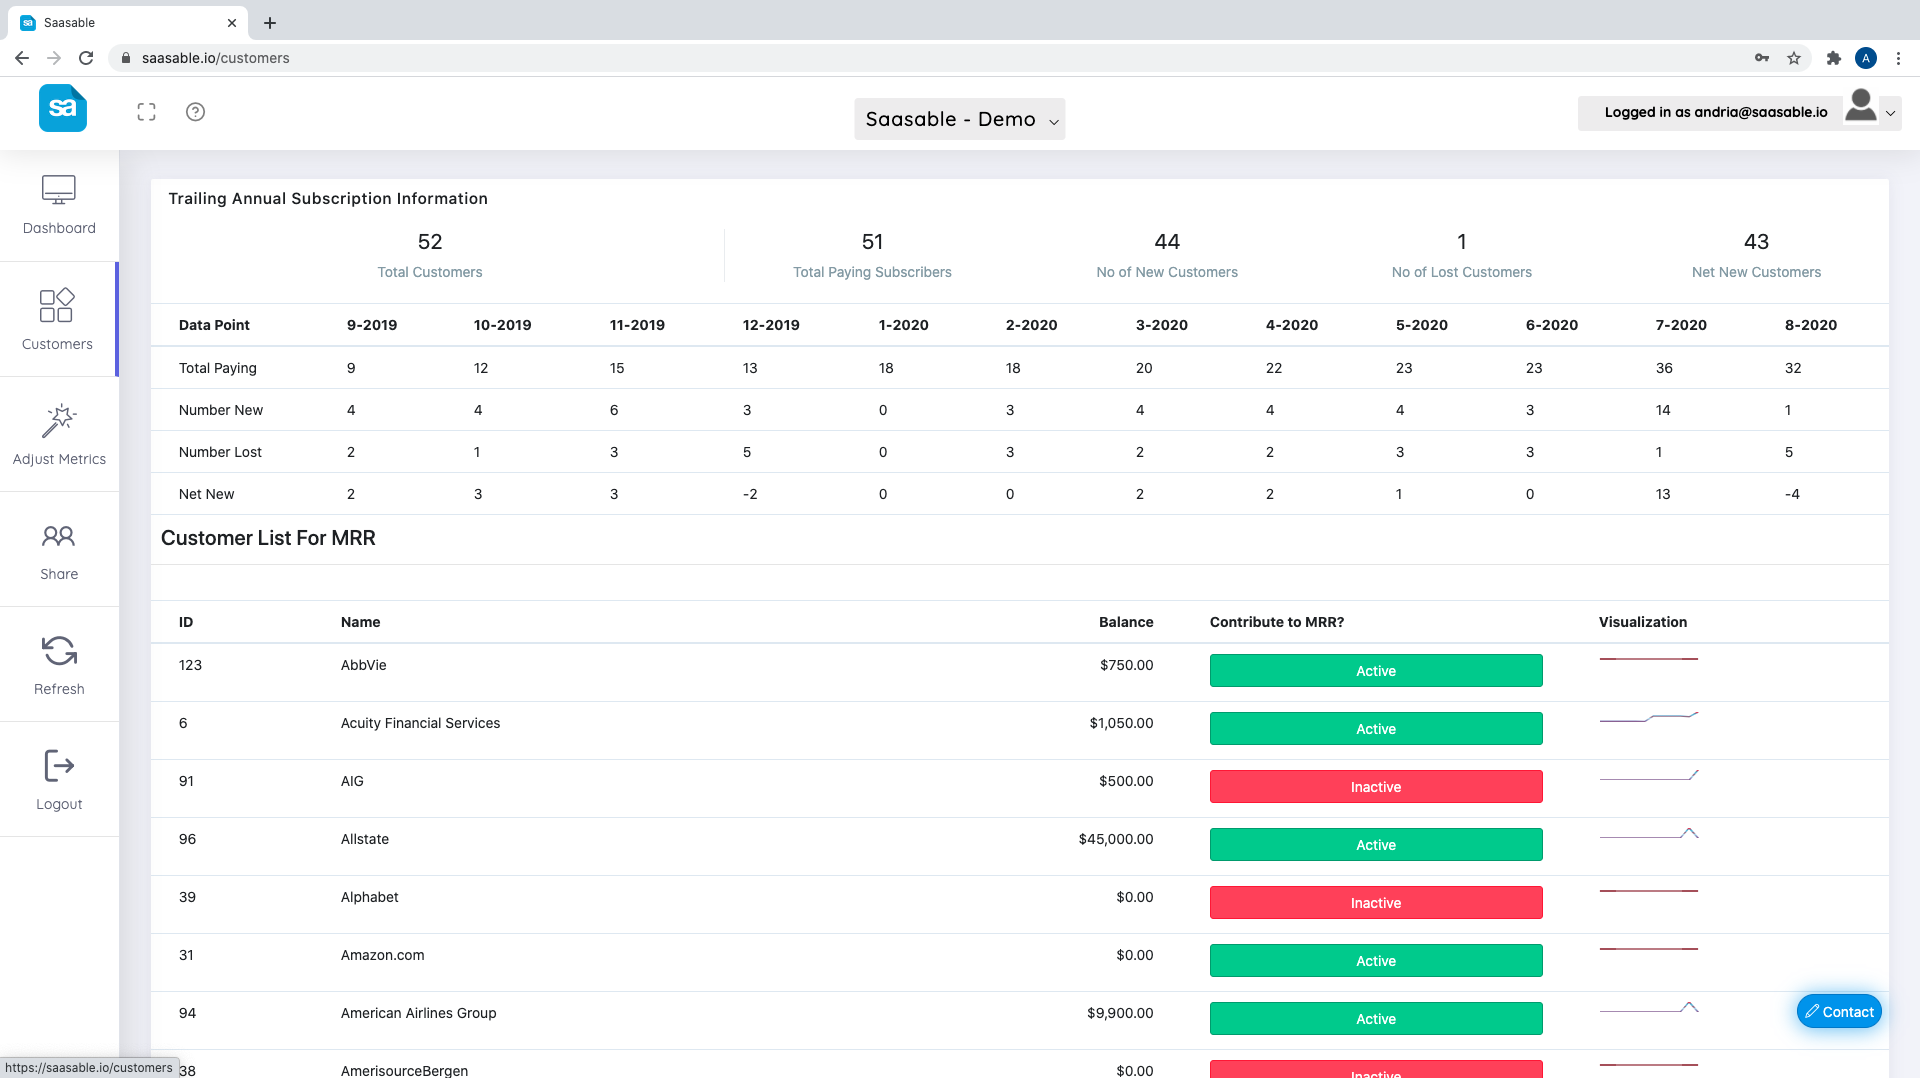View AbbVie visualization sparkline
Viewport: 1920px width, 1078px height.
tap(1649, 659)
